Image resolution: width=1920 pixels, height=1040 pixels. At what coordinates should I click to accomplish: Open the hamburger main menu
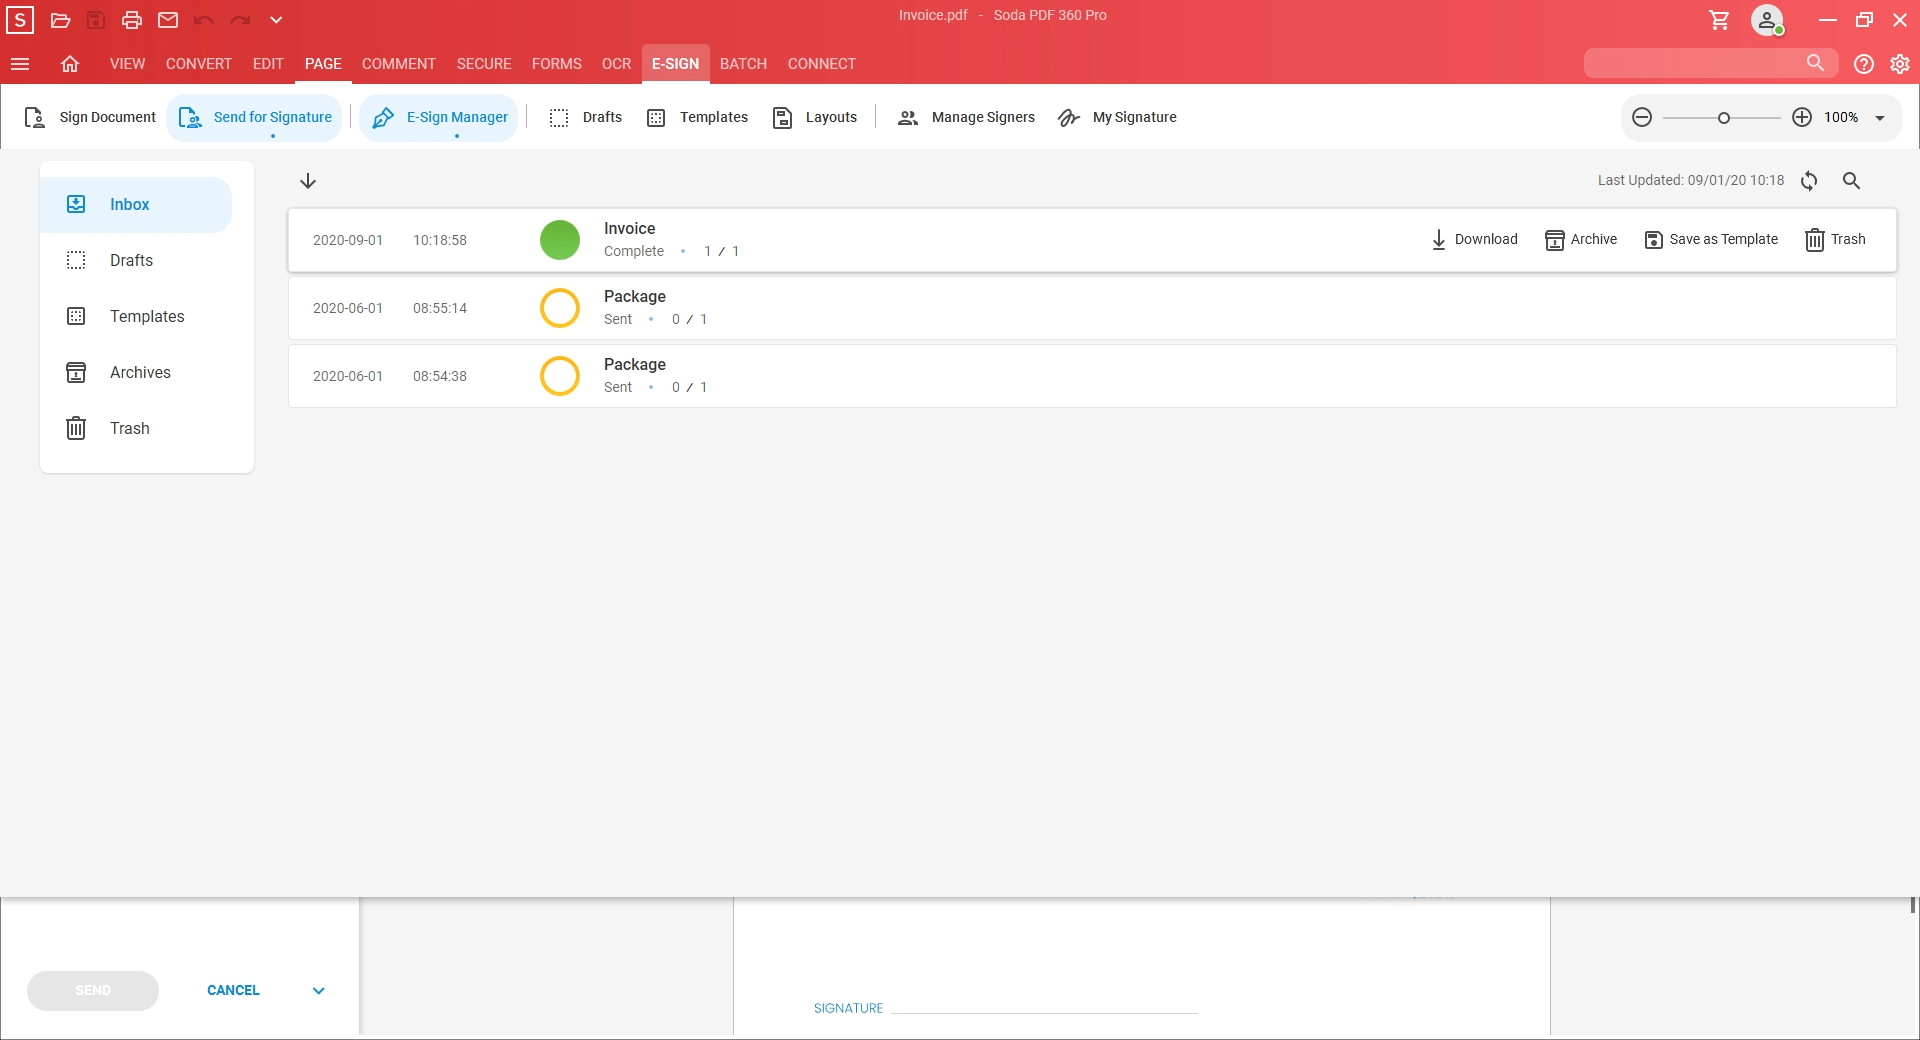(20, 64)
